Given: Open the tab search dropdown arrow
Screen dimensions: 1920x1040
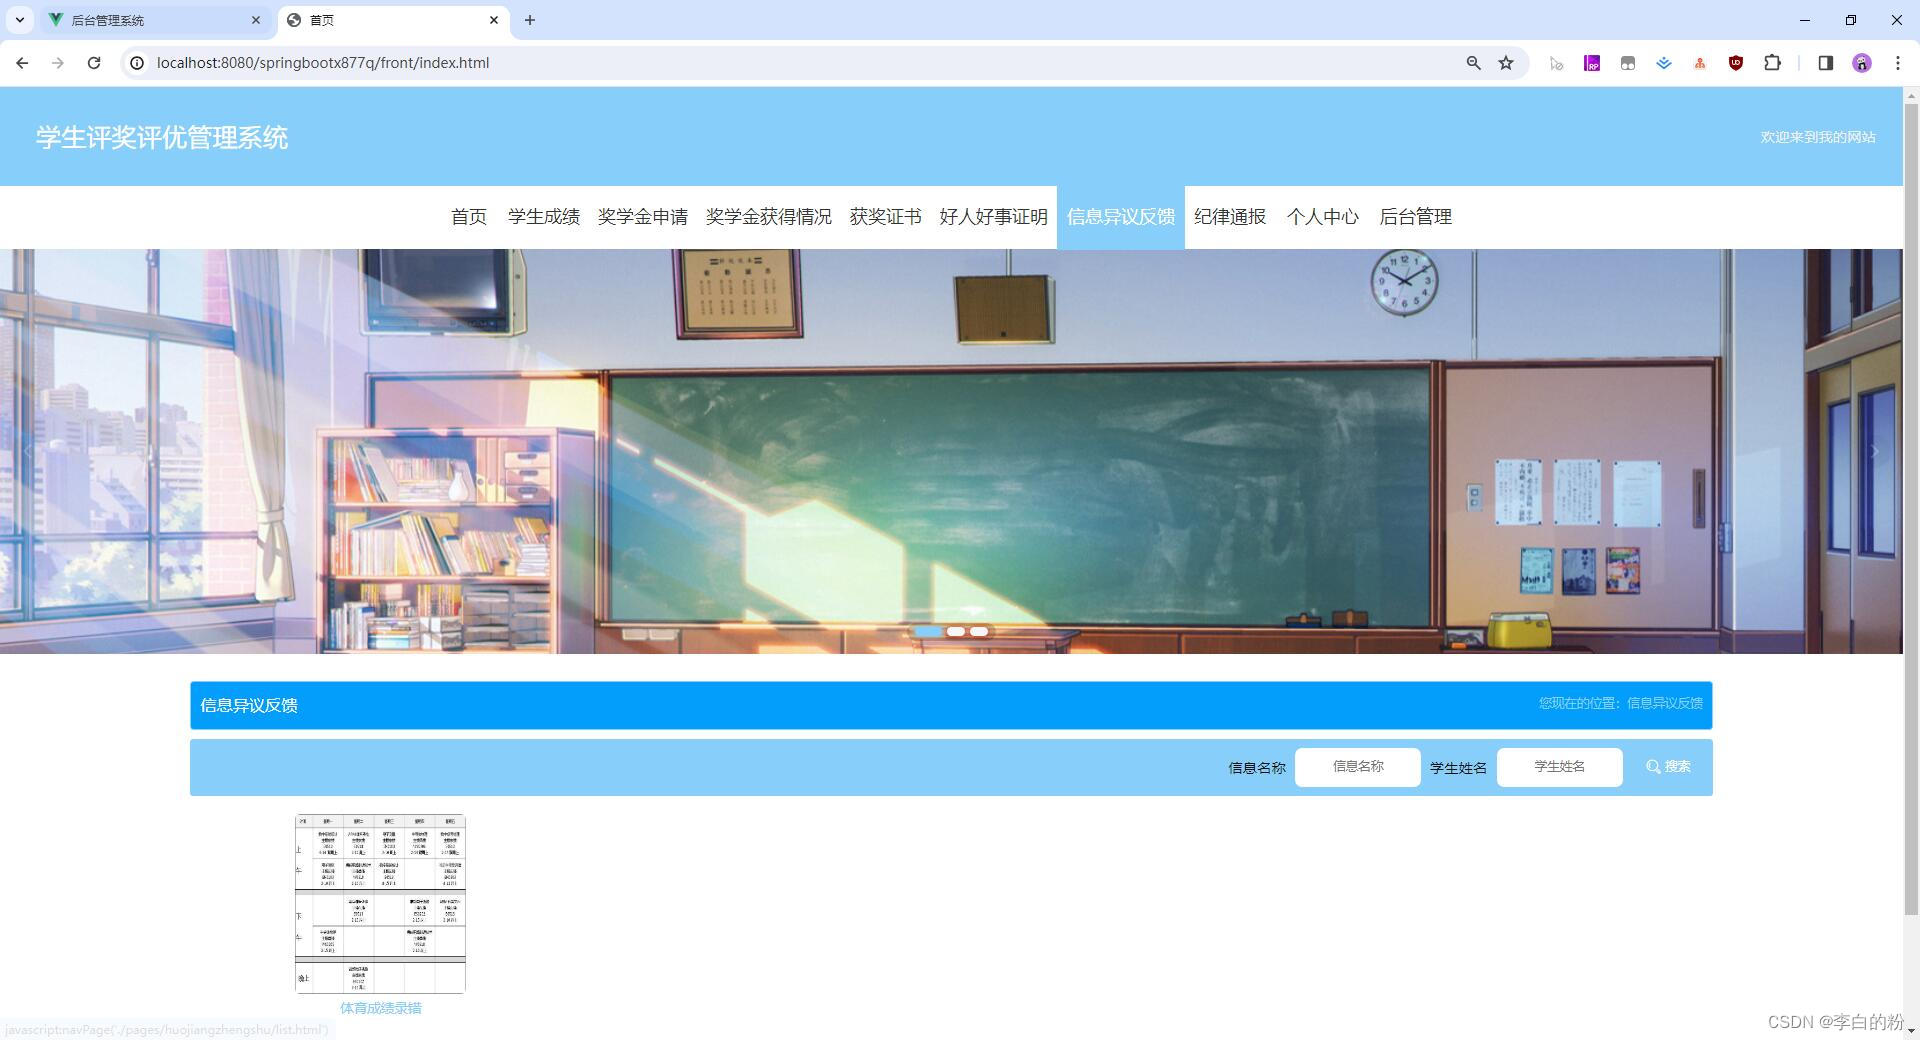Looking at the screenshot, I should pos(19,20).
